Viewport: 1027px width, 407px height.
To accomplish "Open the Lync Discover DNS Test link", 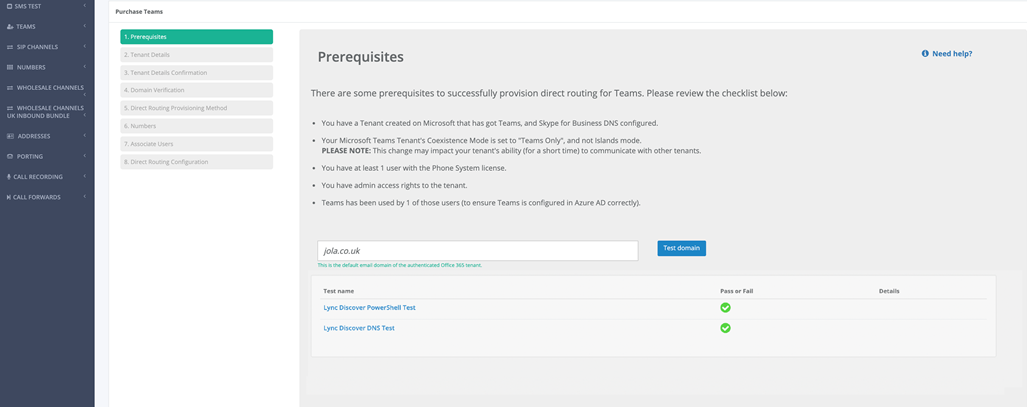I will point(359,328).
